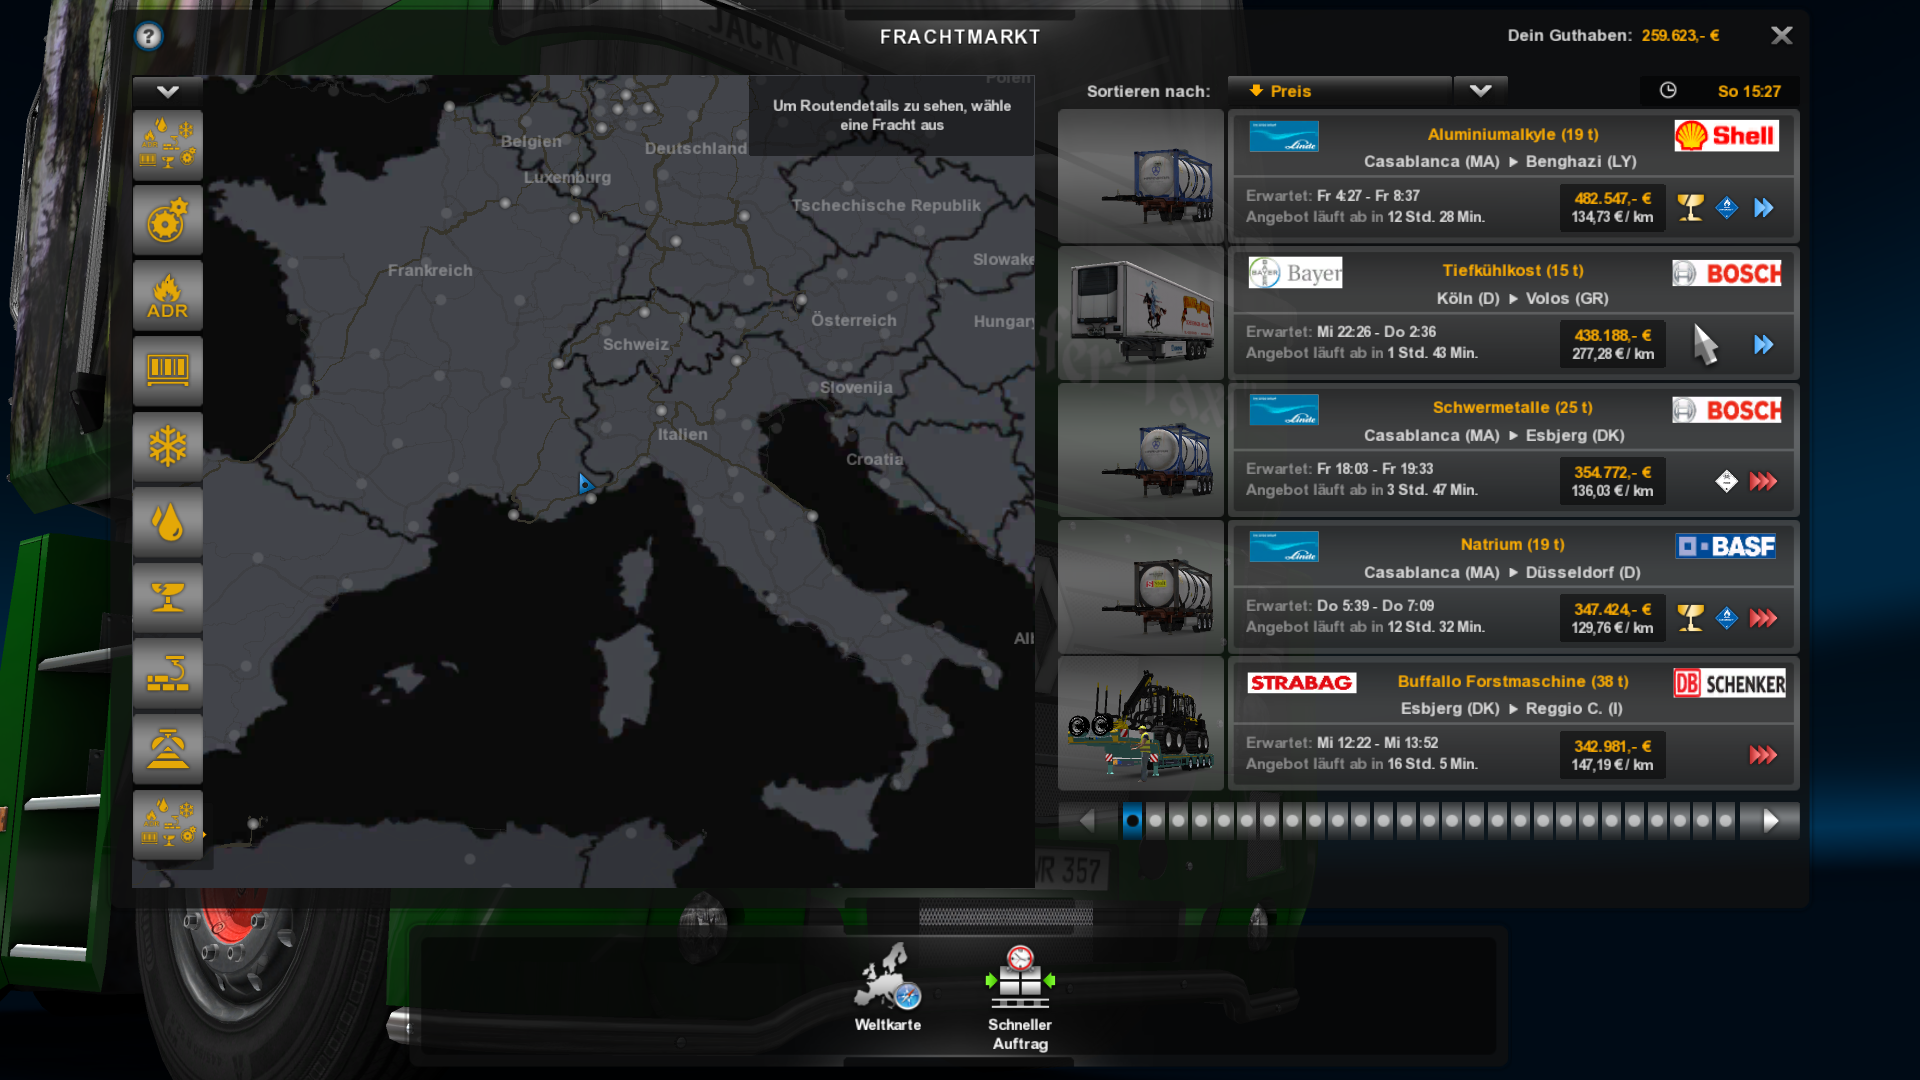Viewport: 1920px width, 1080px height.
Task: Click fragile trophy icon on Aluminiumalkyle job
Action: tap(1691, 207)
